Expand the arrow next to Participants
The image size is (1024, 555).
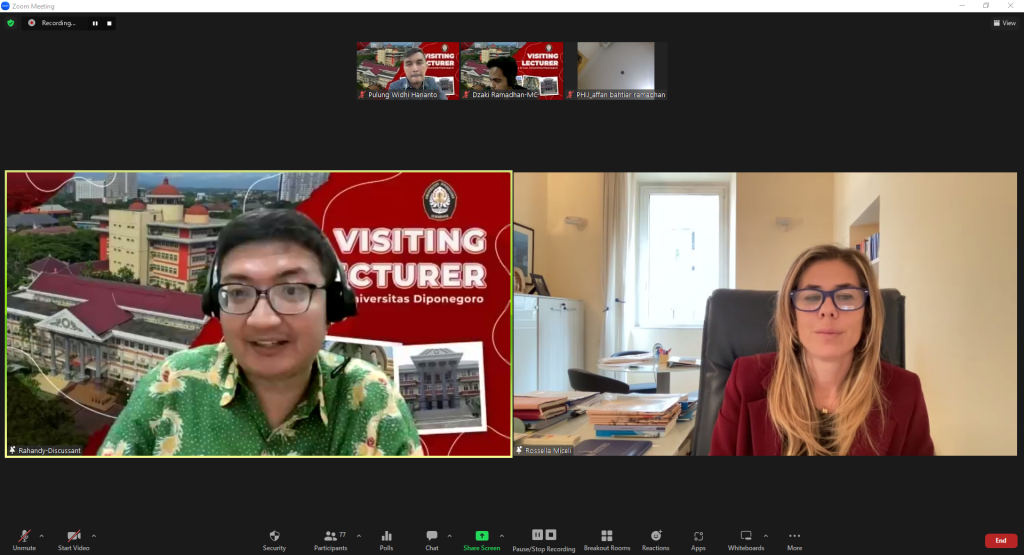[x=359, y=536]
